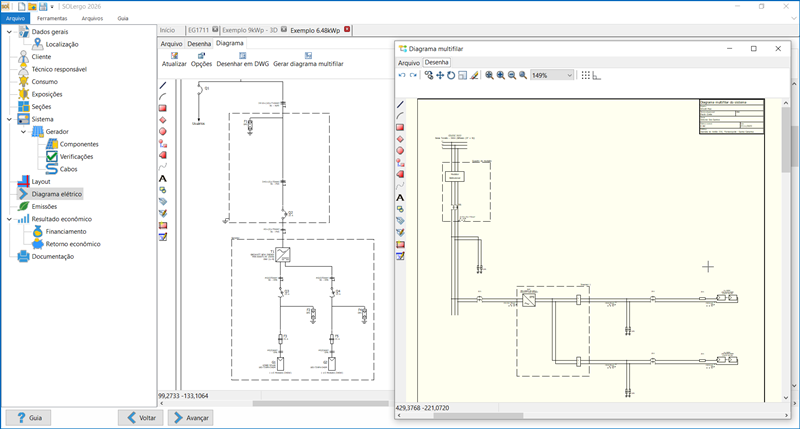The image size is (800, 429).
Task: Select the pan tool in multifilar toolbar
Action: tap(440, 75)
